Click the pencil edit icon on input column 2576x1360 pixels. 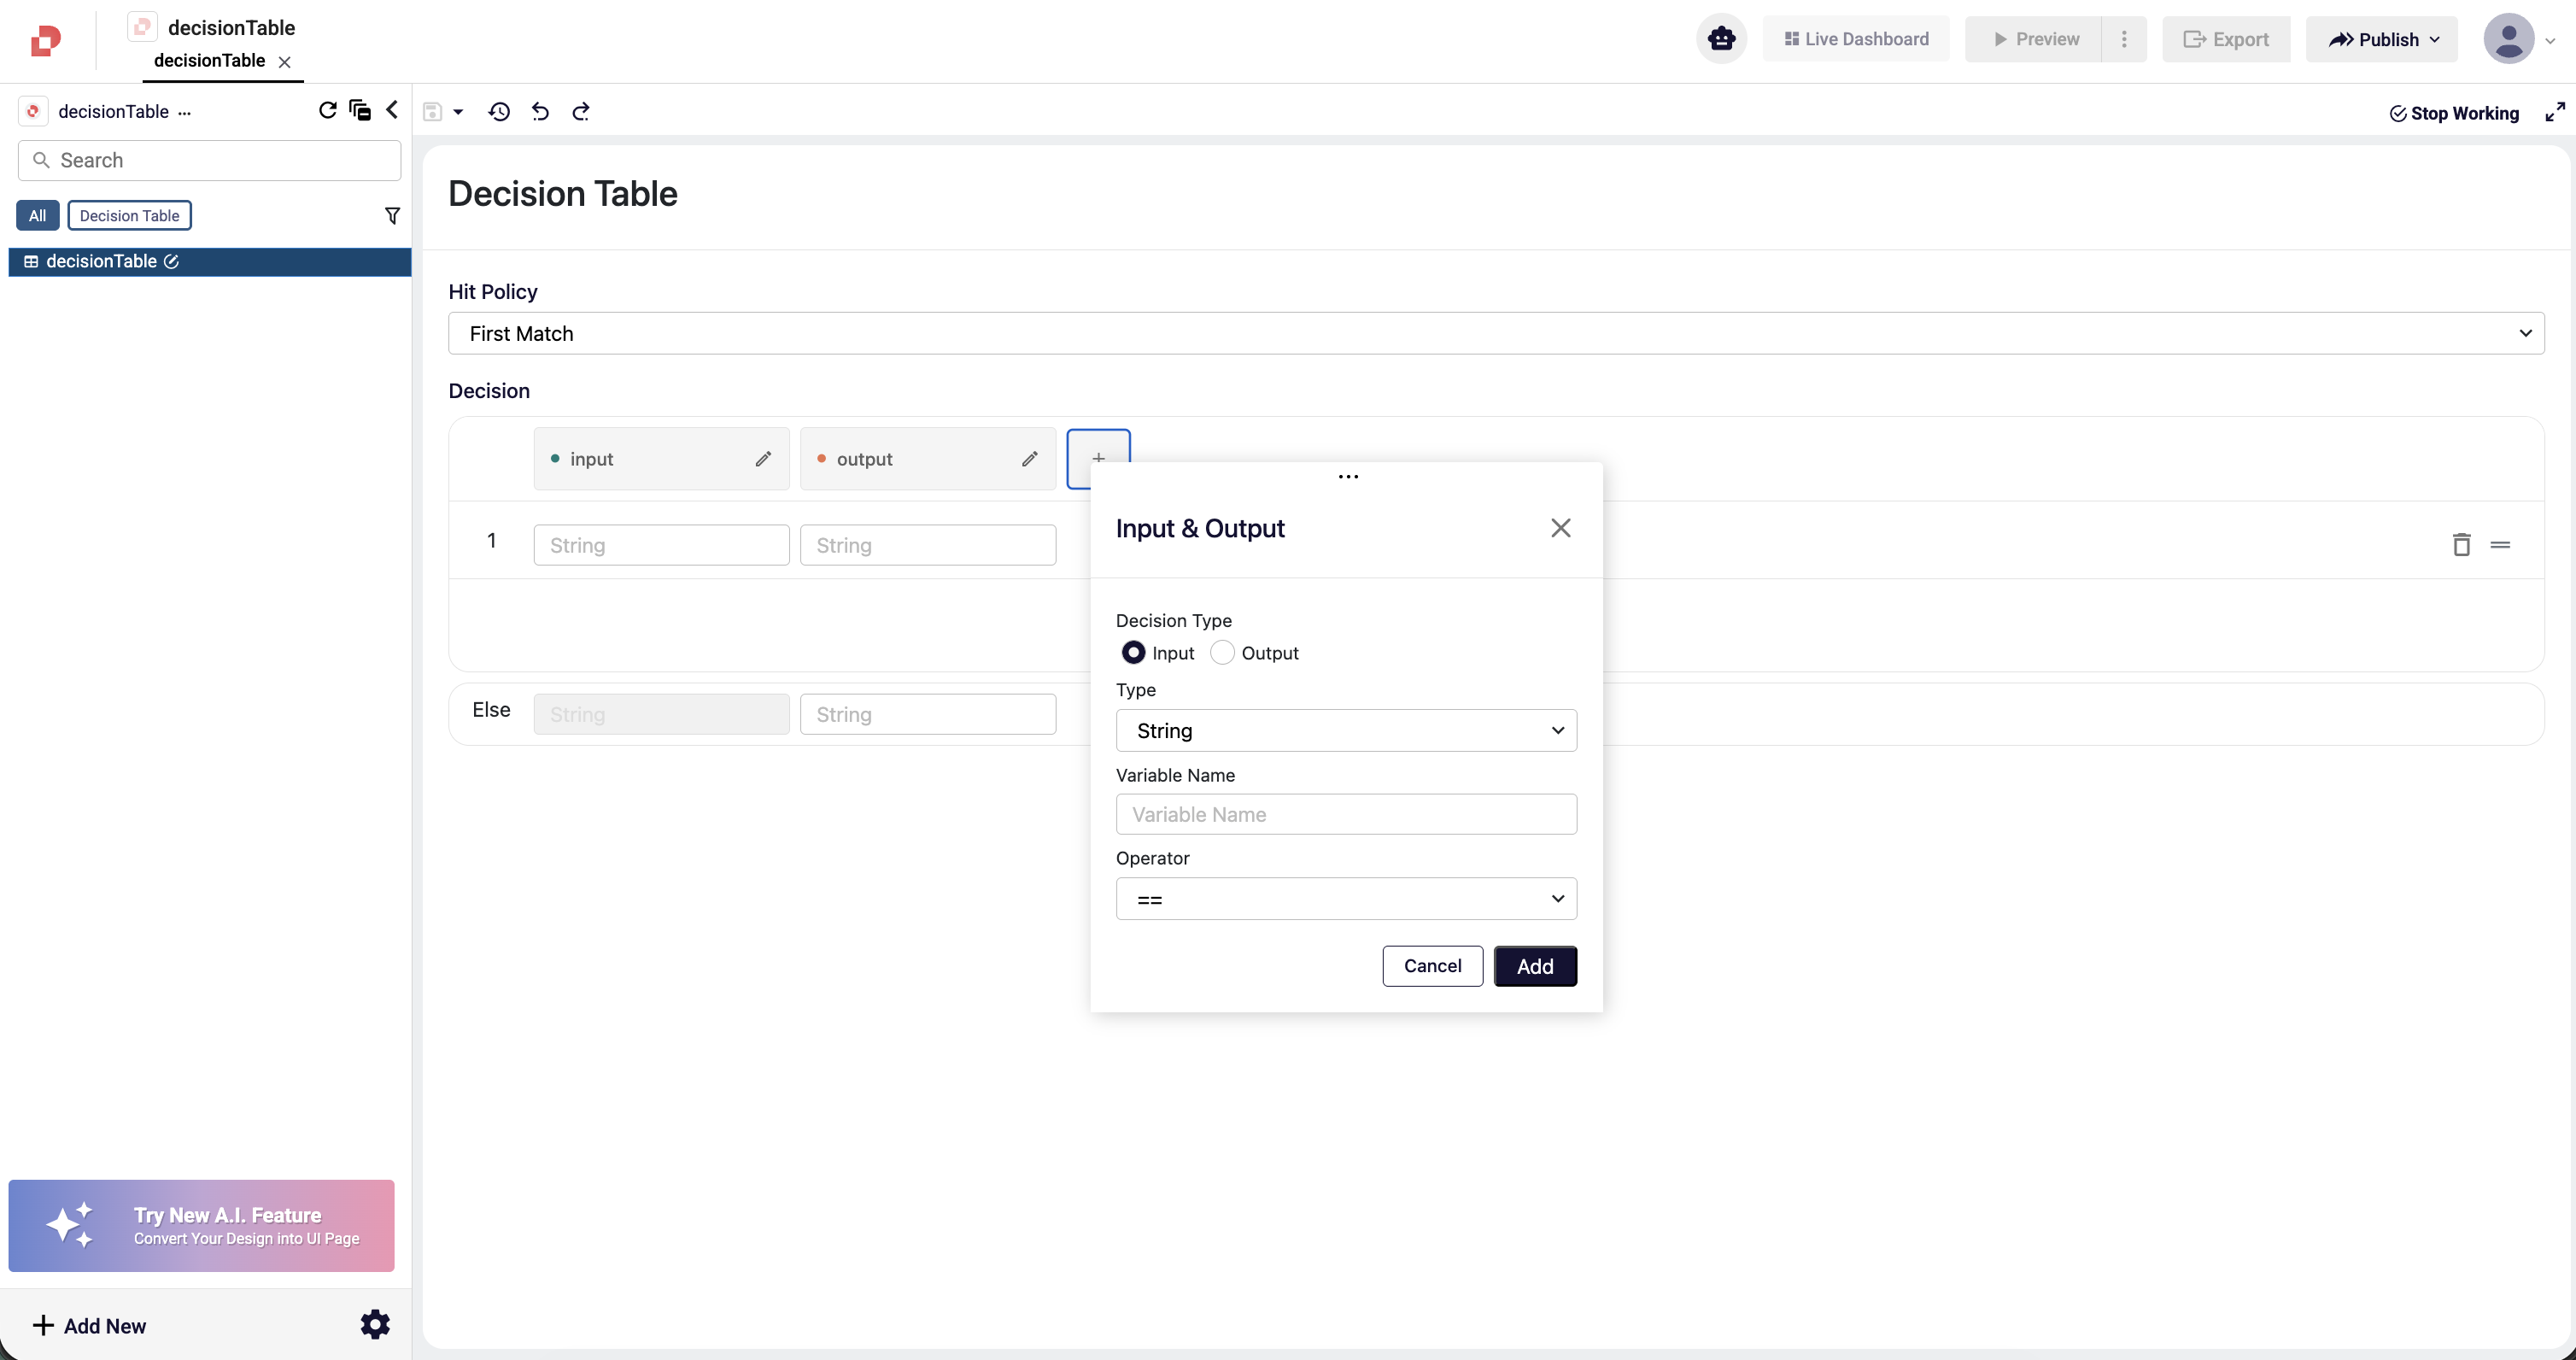point(763,459)
